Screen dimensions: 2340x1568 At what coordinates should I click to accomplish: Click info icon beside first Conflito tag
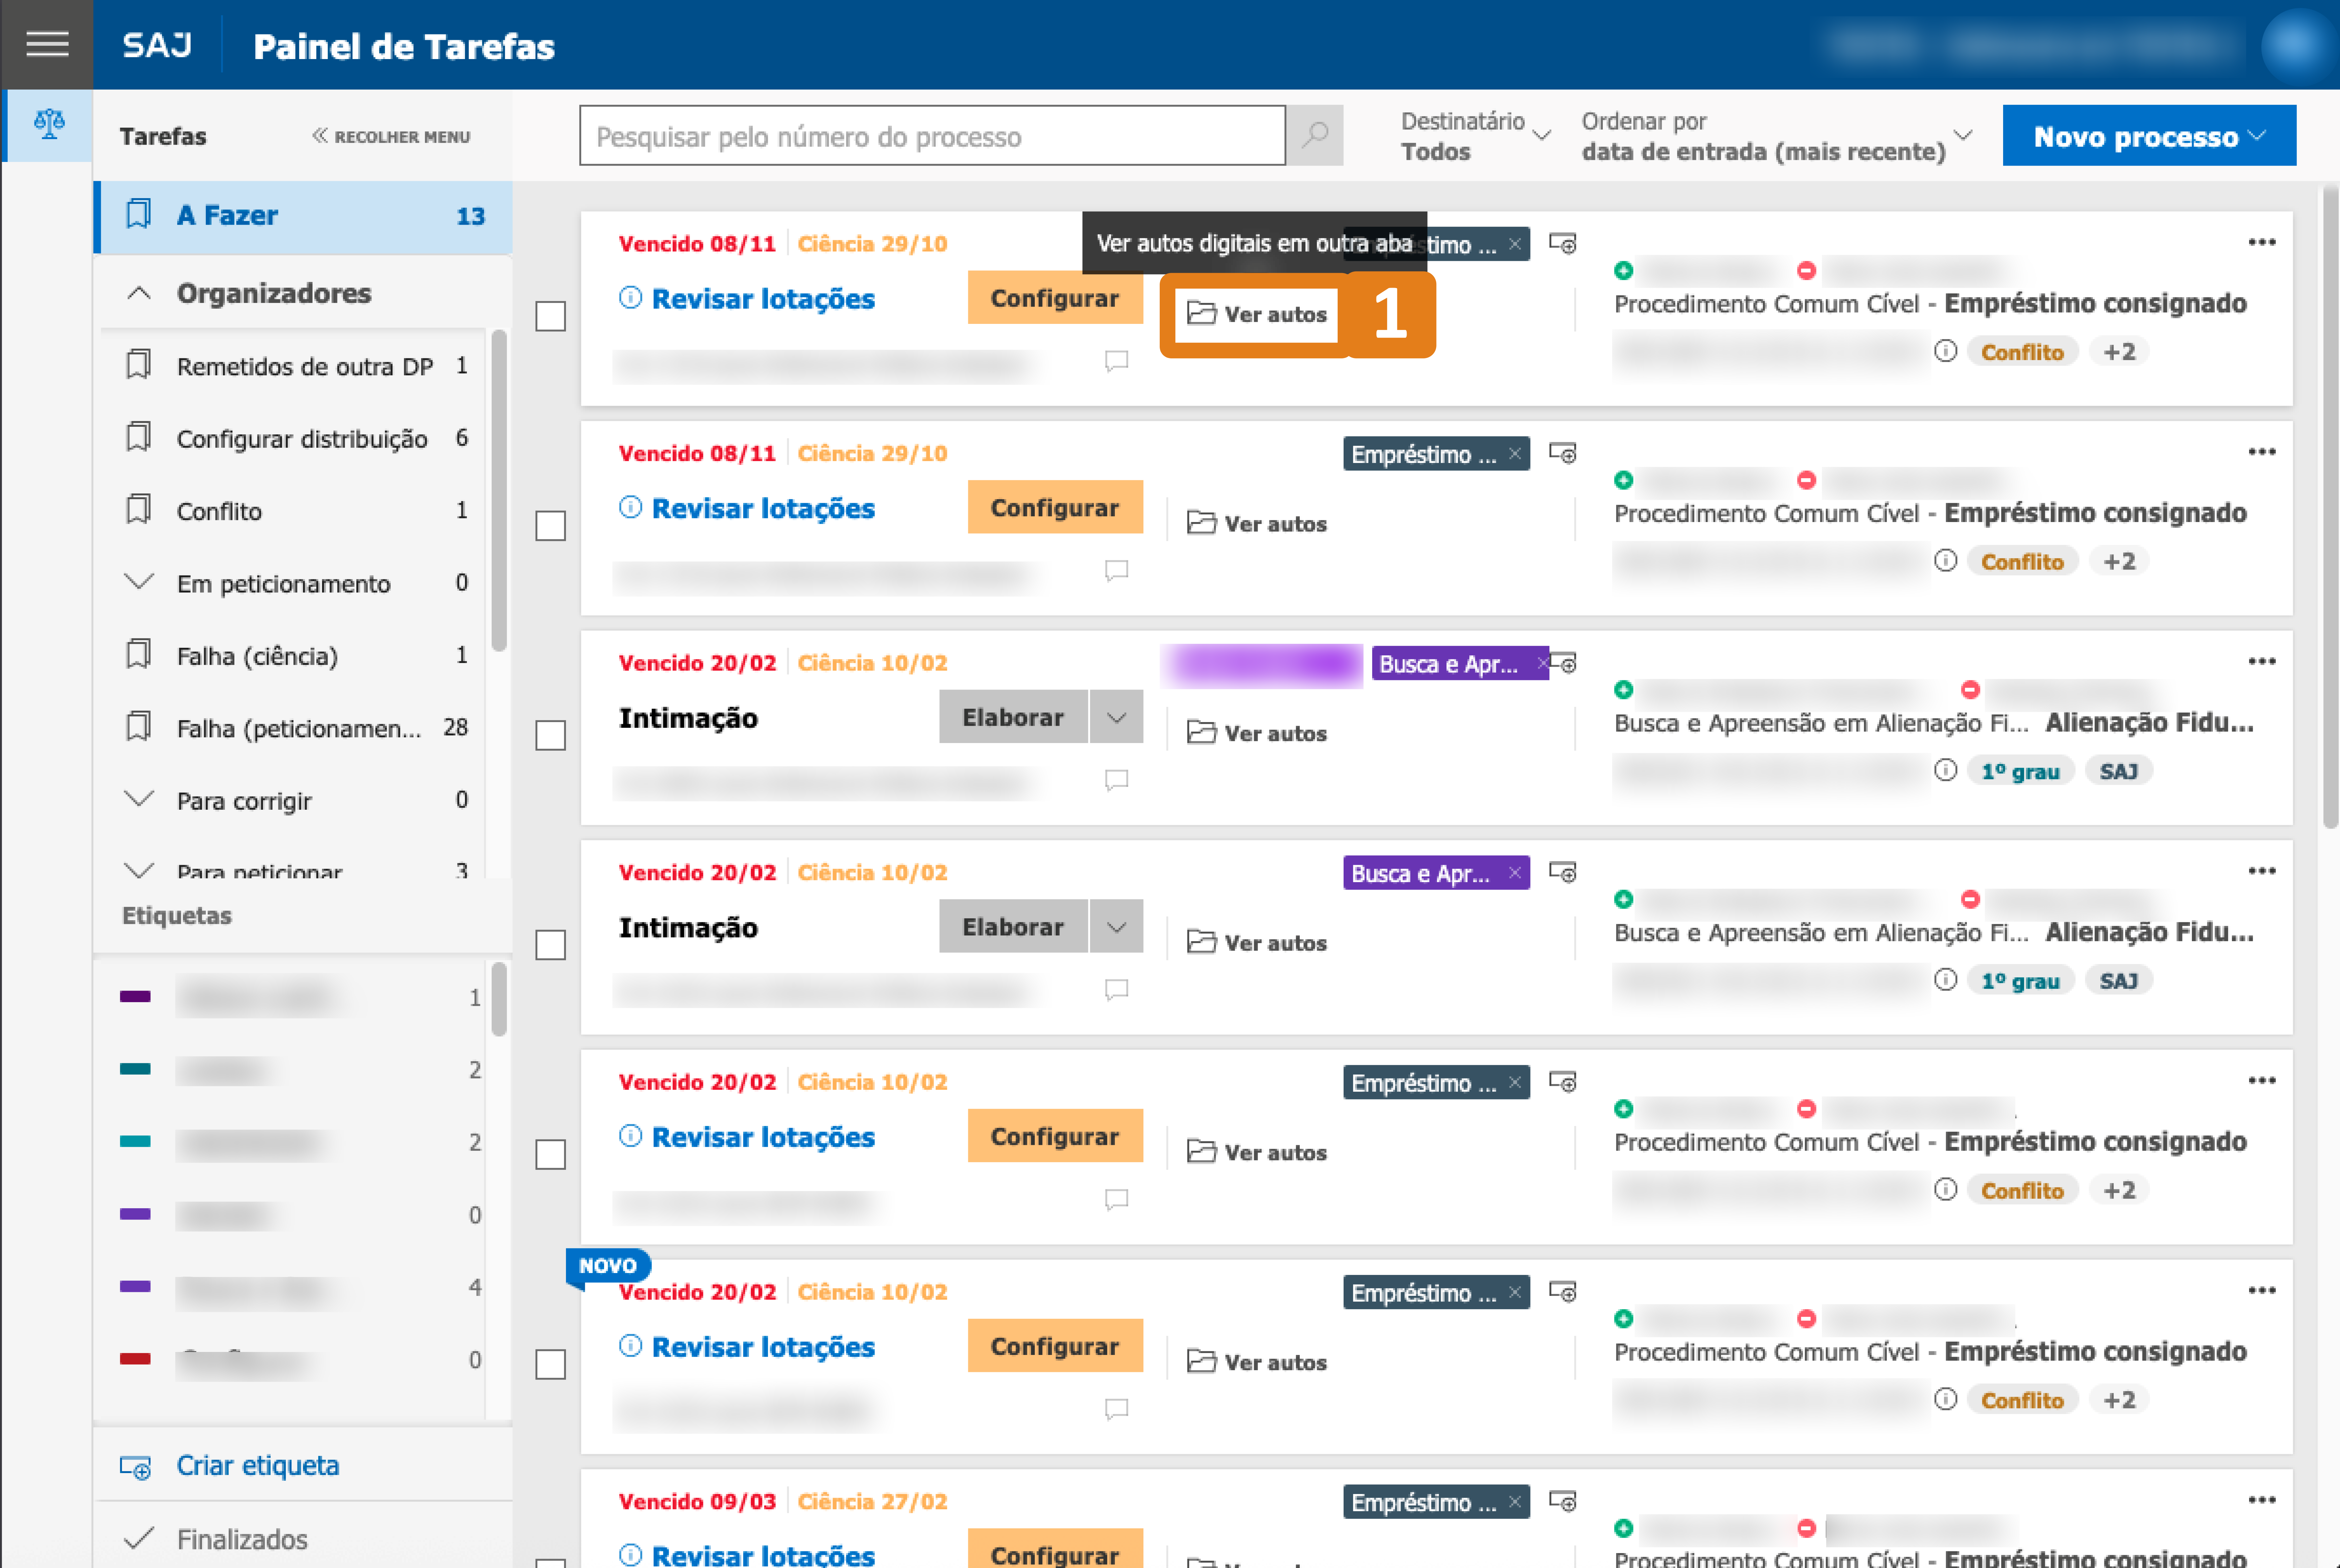click(x=1945, y=351)
